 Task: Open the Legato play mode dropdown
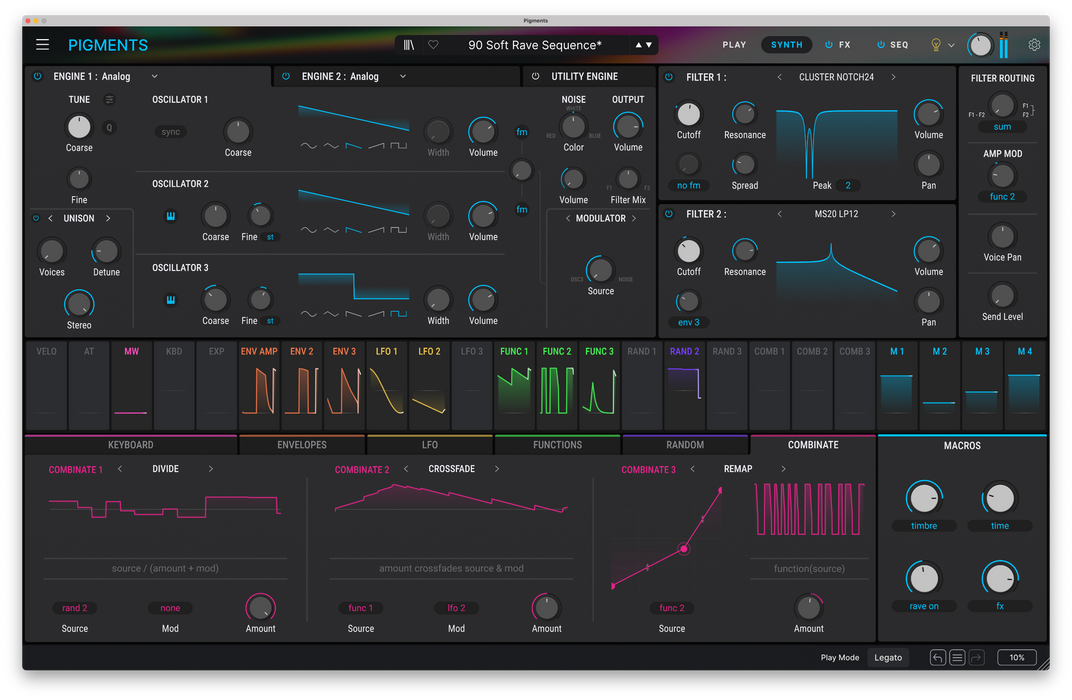click(888, 657)
